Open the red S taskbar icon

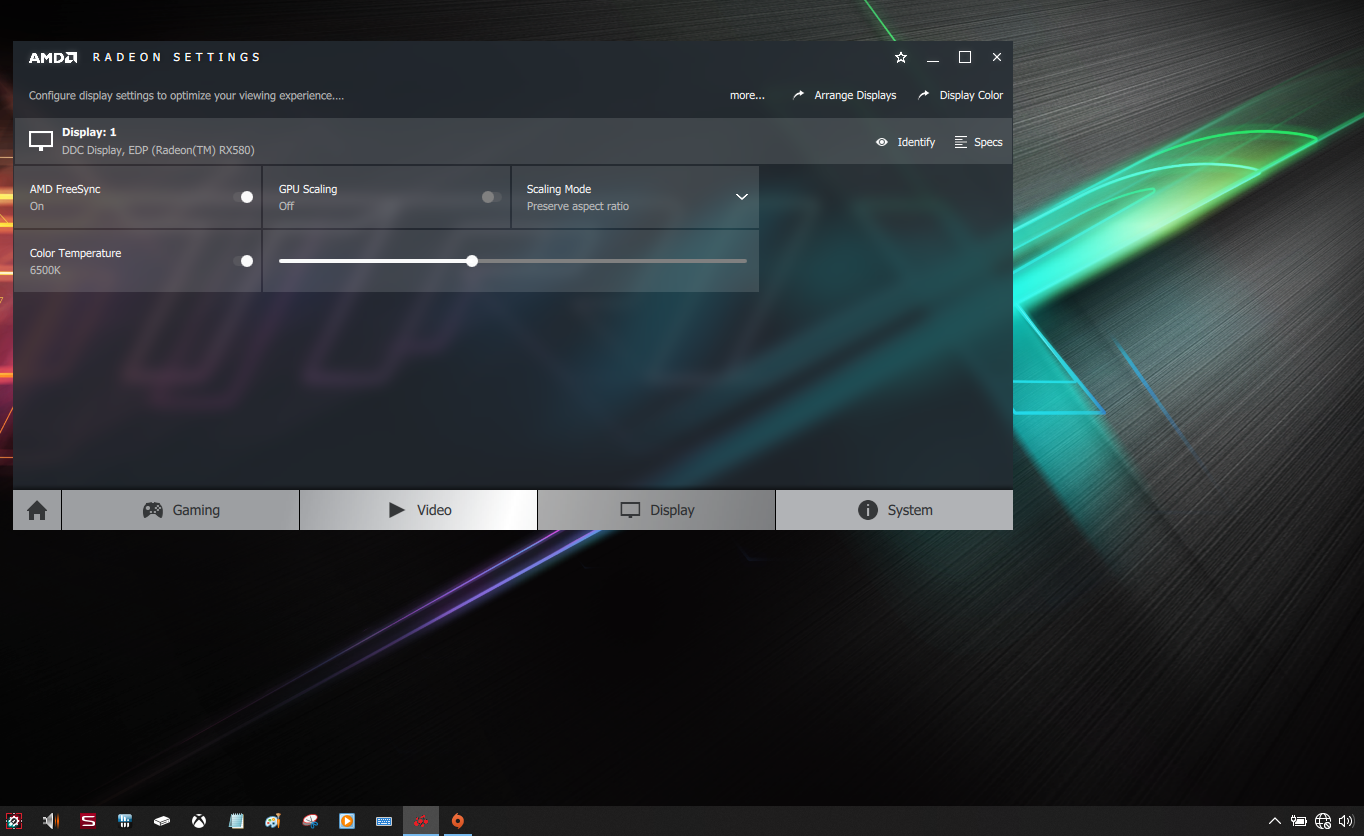(88, 821)
